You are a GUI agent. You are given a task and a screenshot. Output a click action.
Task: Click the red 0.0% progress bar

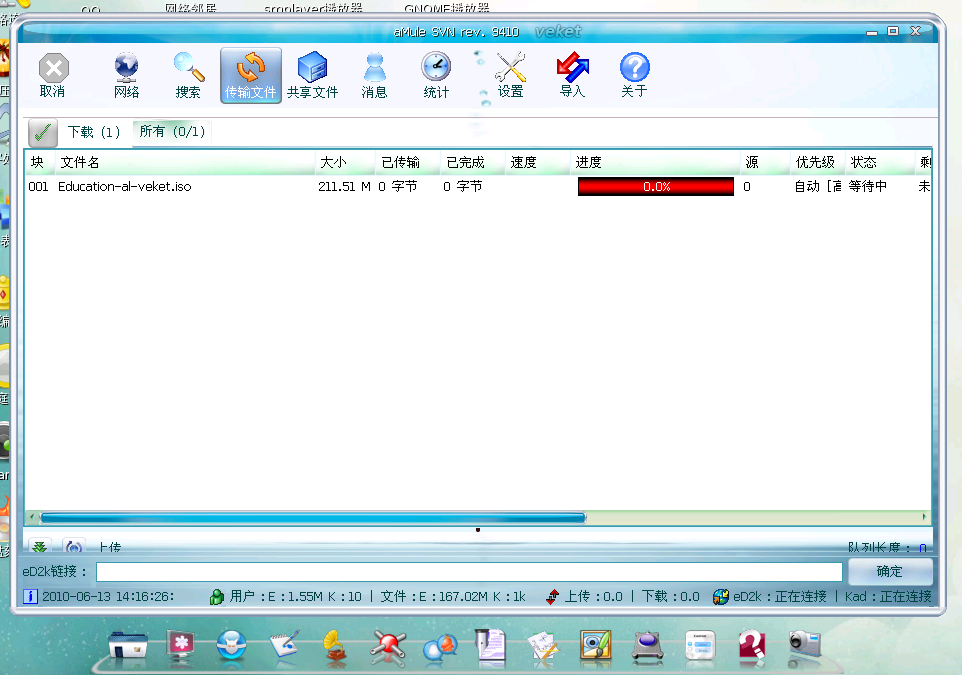[x=656, y=187]
